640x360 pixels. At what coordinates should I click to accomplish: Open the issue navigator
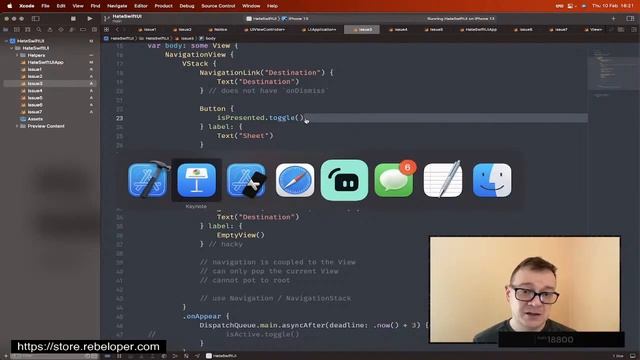[50, 29]
